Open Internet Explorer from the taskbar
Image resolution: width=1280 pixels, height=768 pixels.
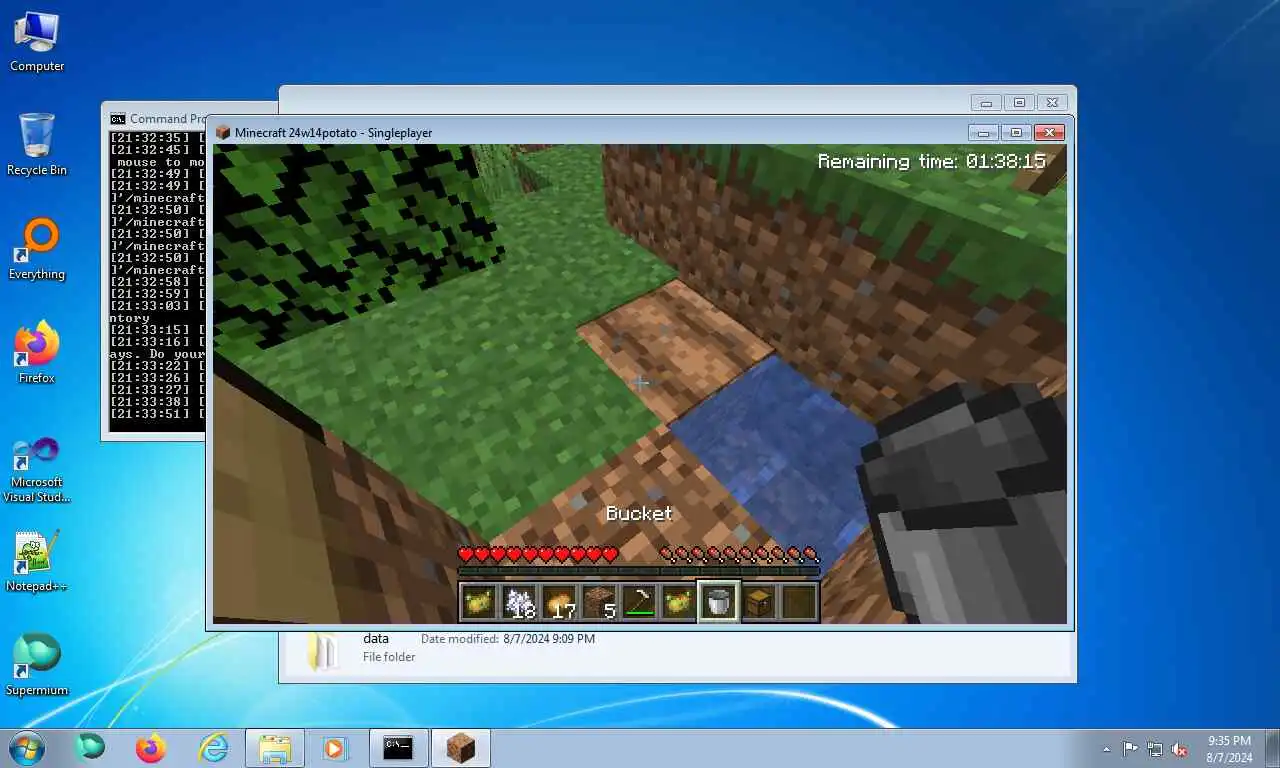[x=213, y=747]
